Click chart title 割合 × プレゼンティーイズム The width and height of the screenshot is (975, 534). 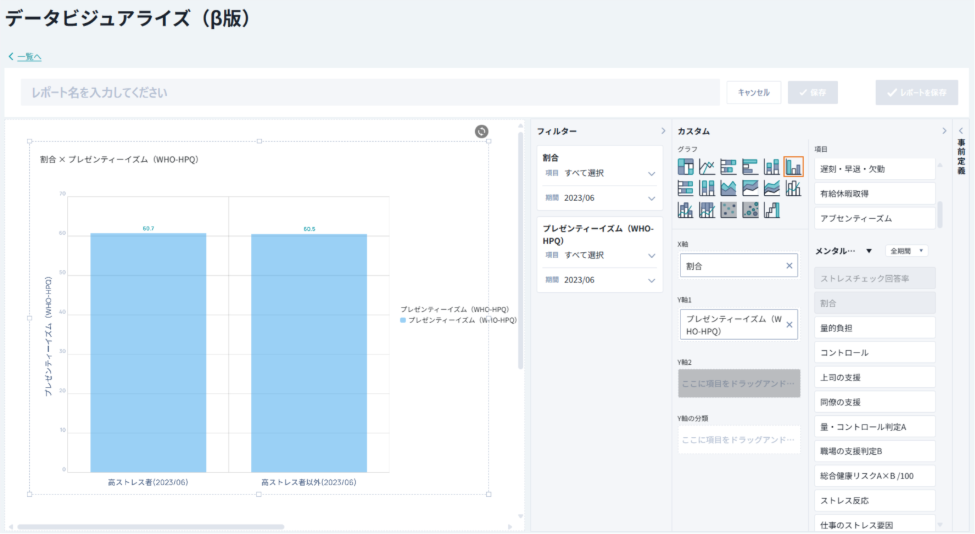[119, 160]
